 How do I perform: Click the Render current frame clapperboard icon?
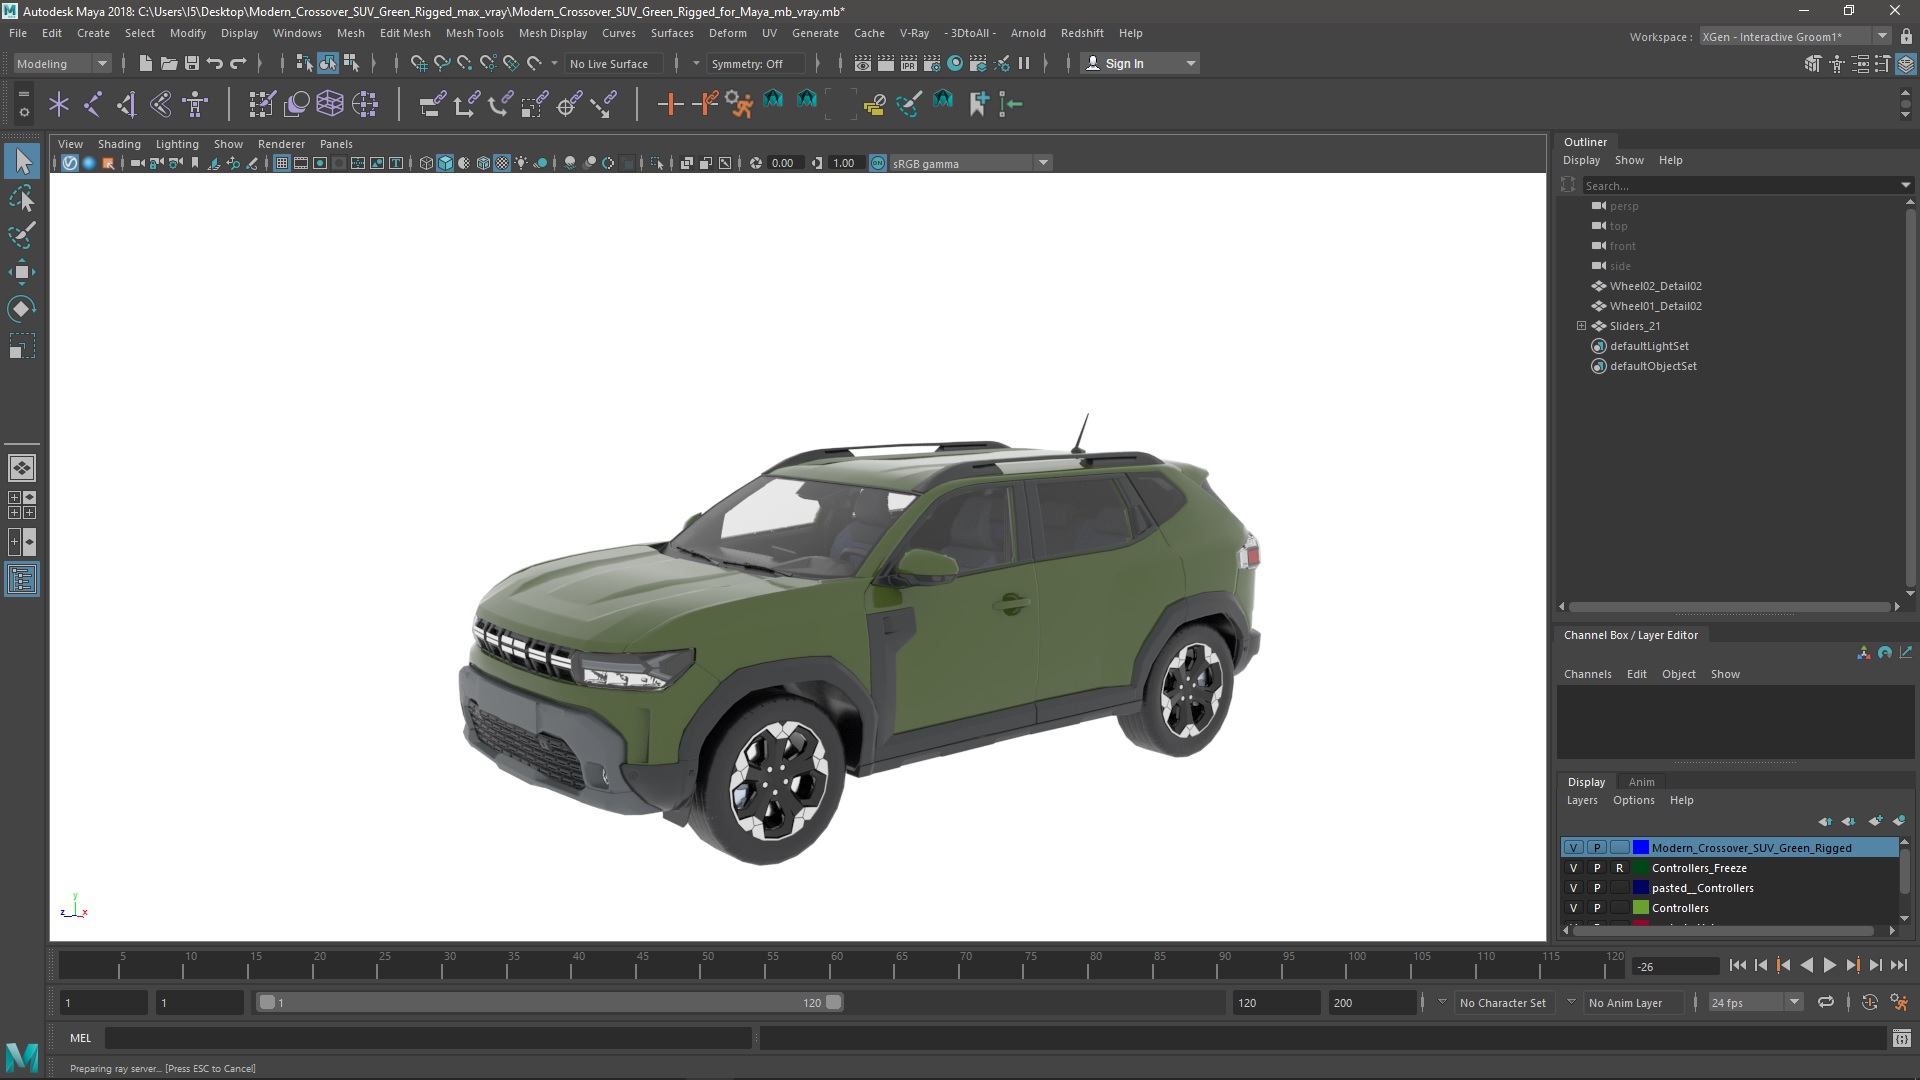[x=886, y=63]
